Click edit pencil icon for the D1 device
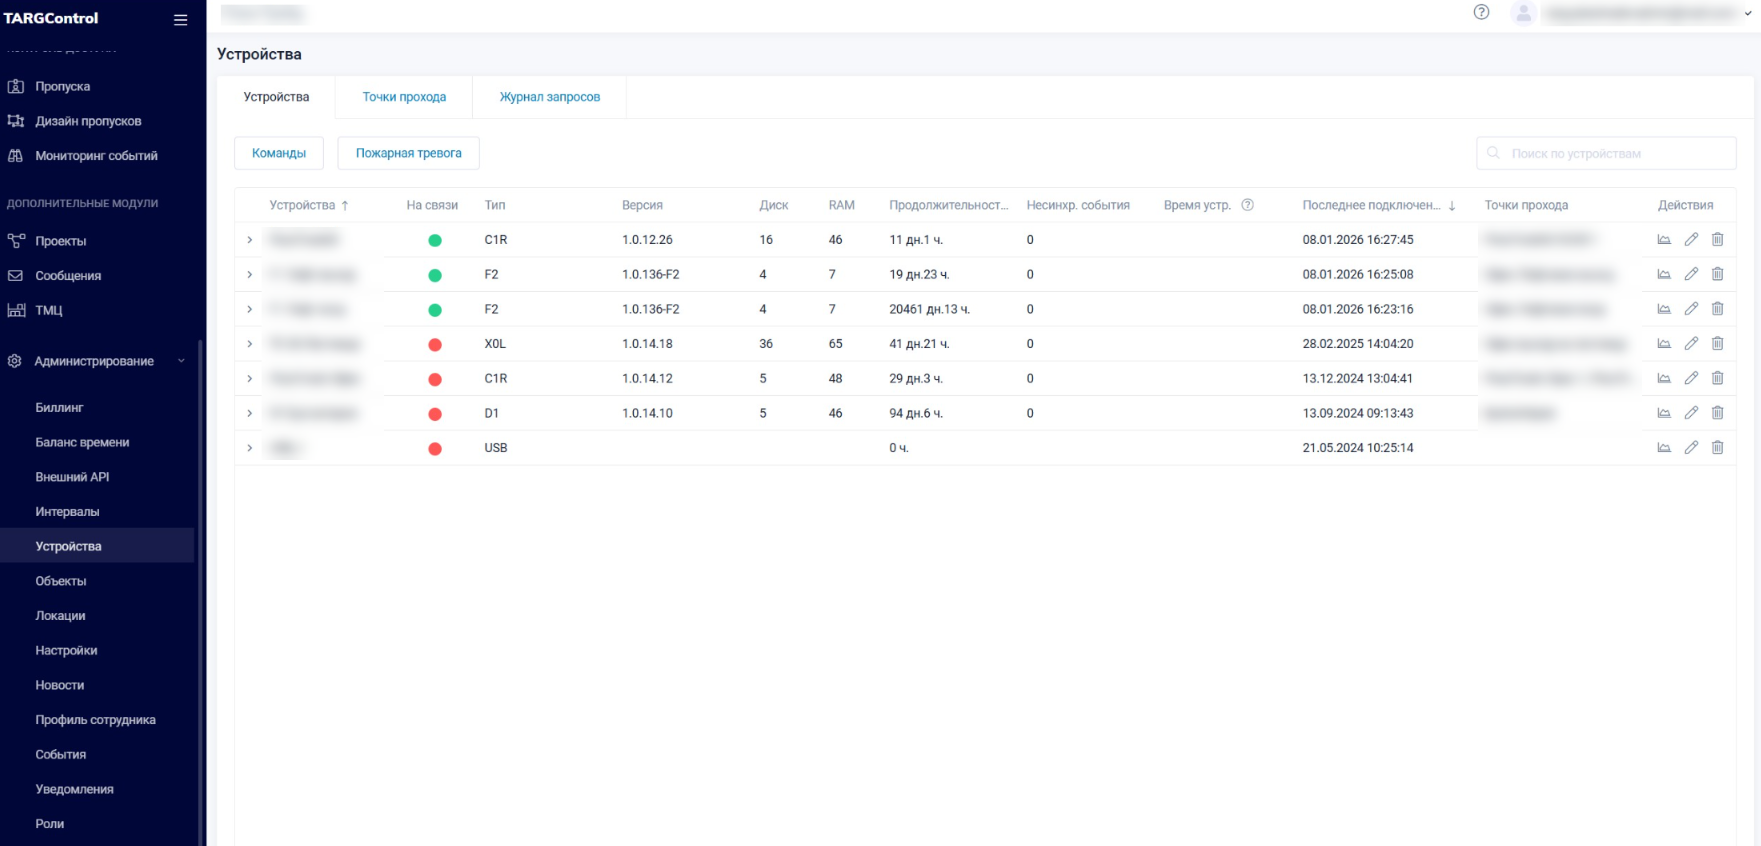This screenshot has height=846, width=1761. click(x=1691, y=413)
